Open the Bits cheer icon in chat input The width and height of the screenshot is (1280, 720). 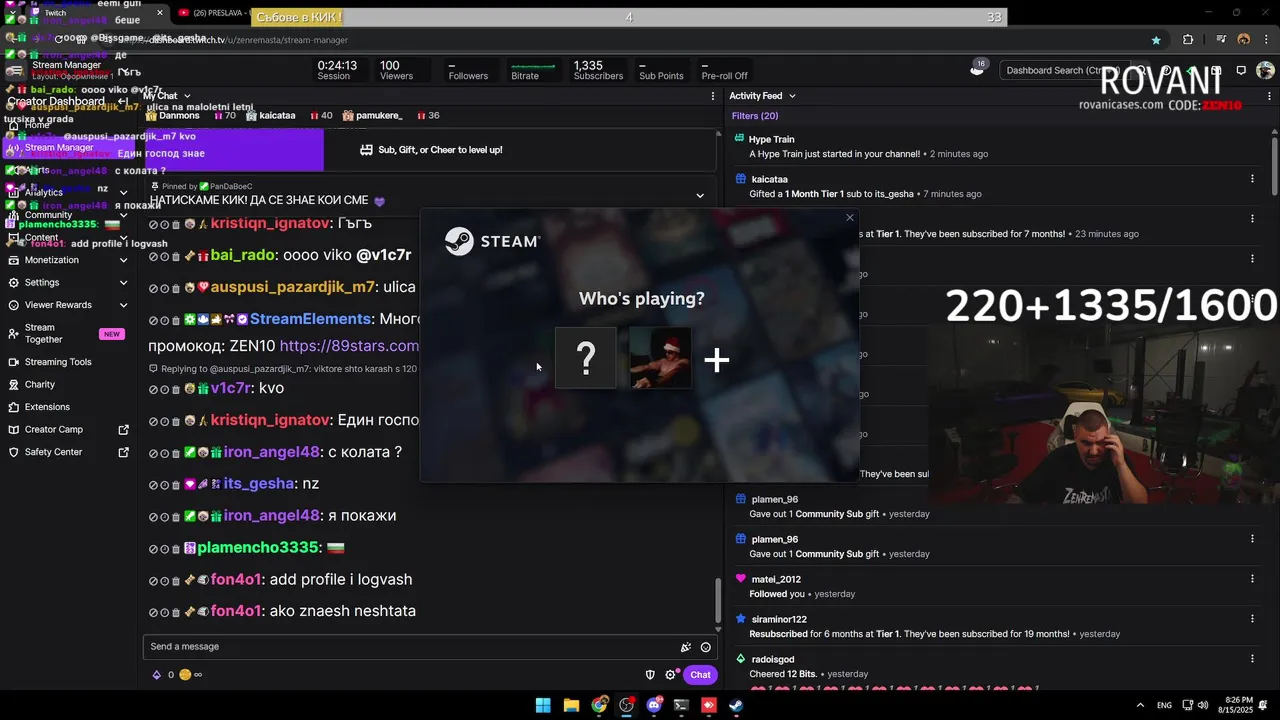pos(686,647)
